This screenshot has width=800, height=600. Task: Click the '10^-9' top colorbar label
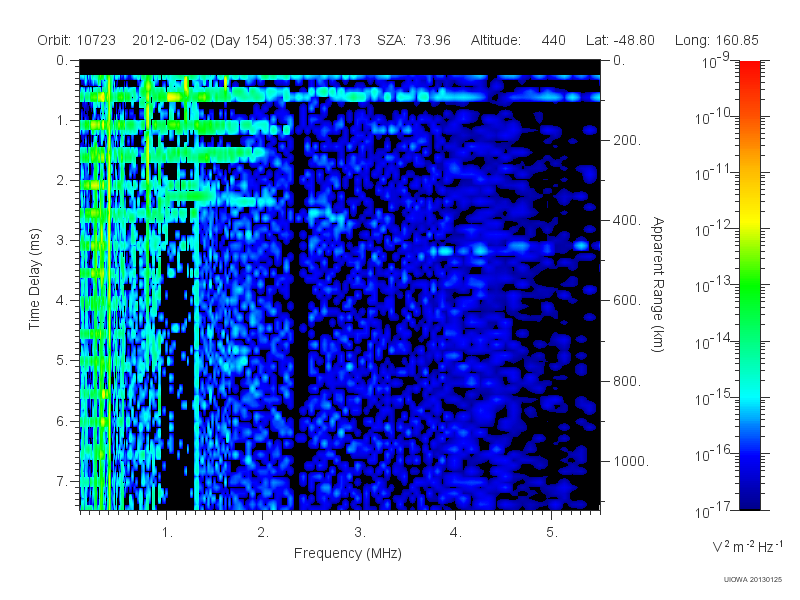click(x=716, y=61)
